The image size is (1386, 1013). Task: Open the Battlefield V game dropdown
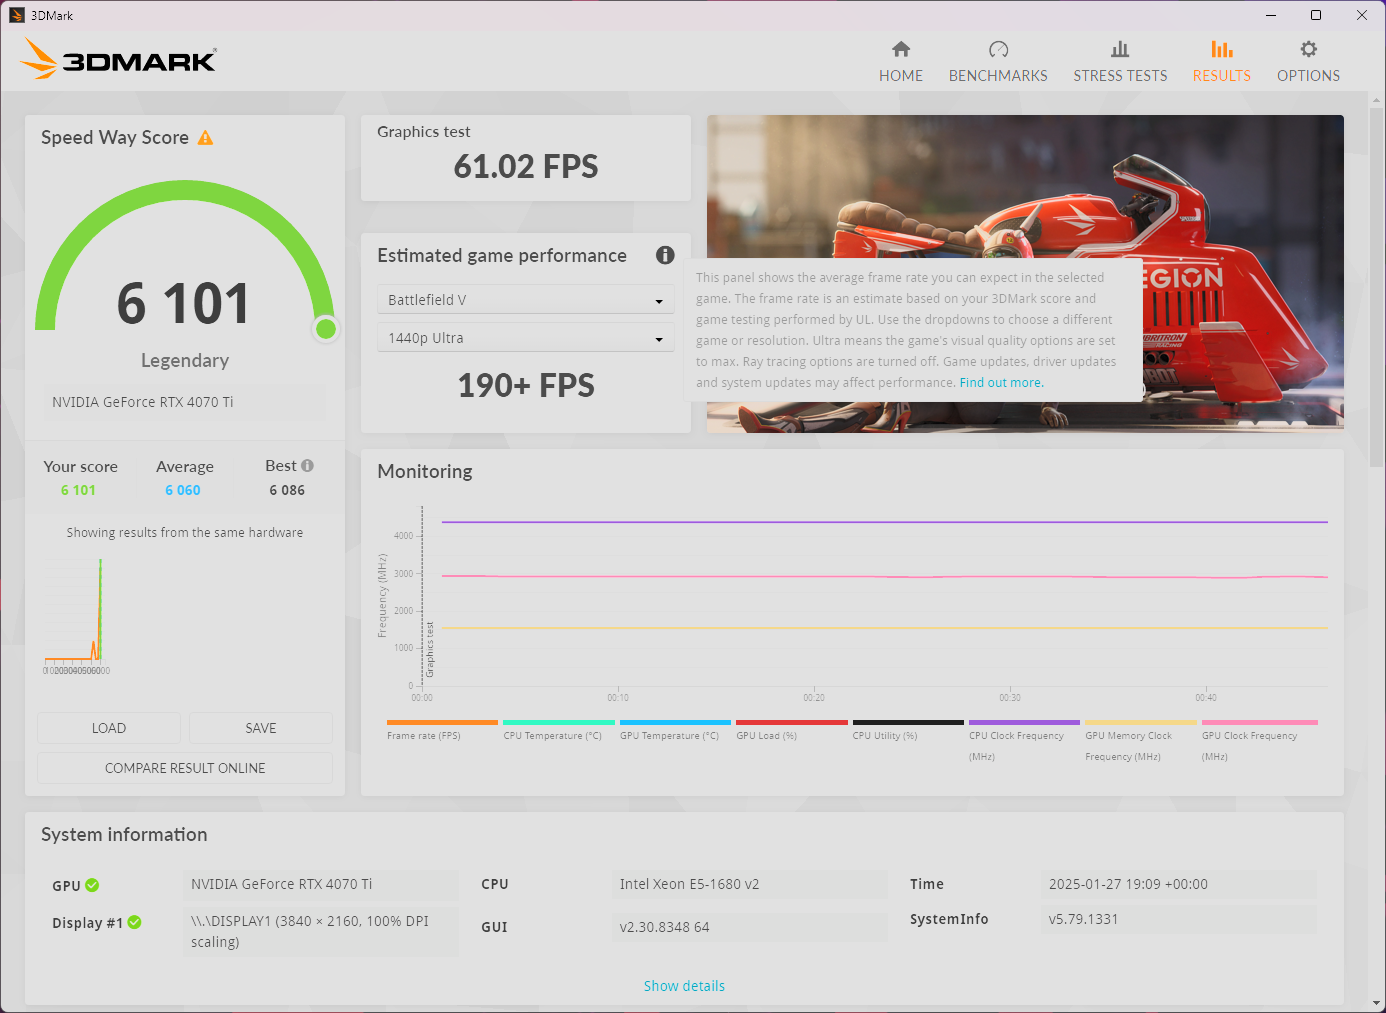525,300
